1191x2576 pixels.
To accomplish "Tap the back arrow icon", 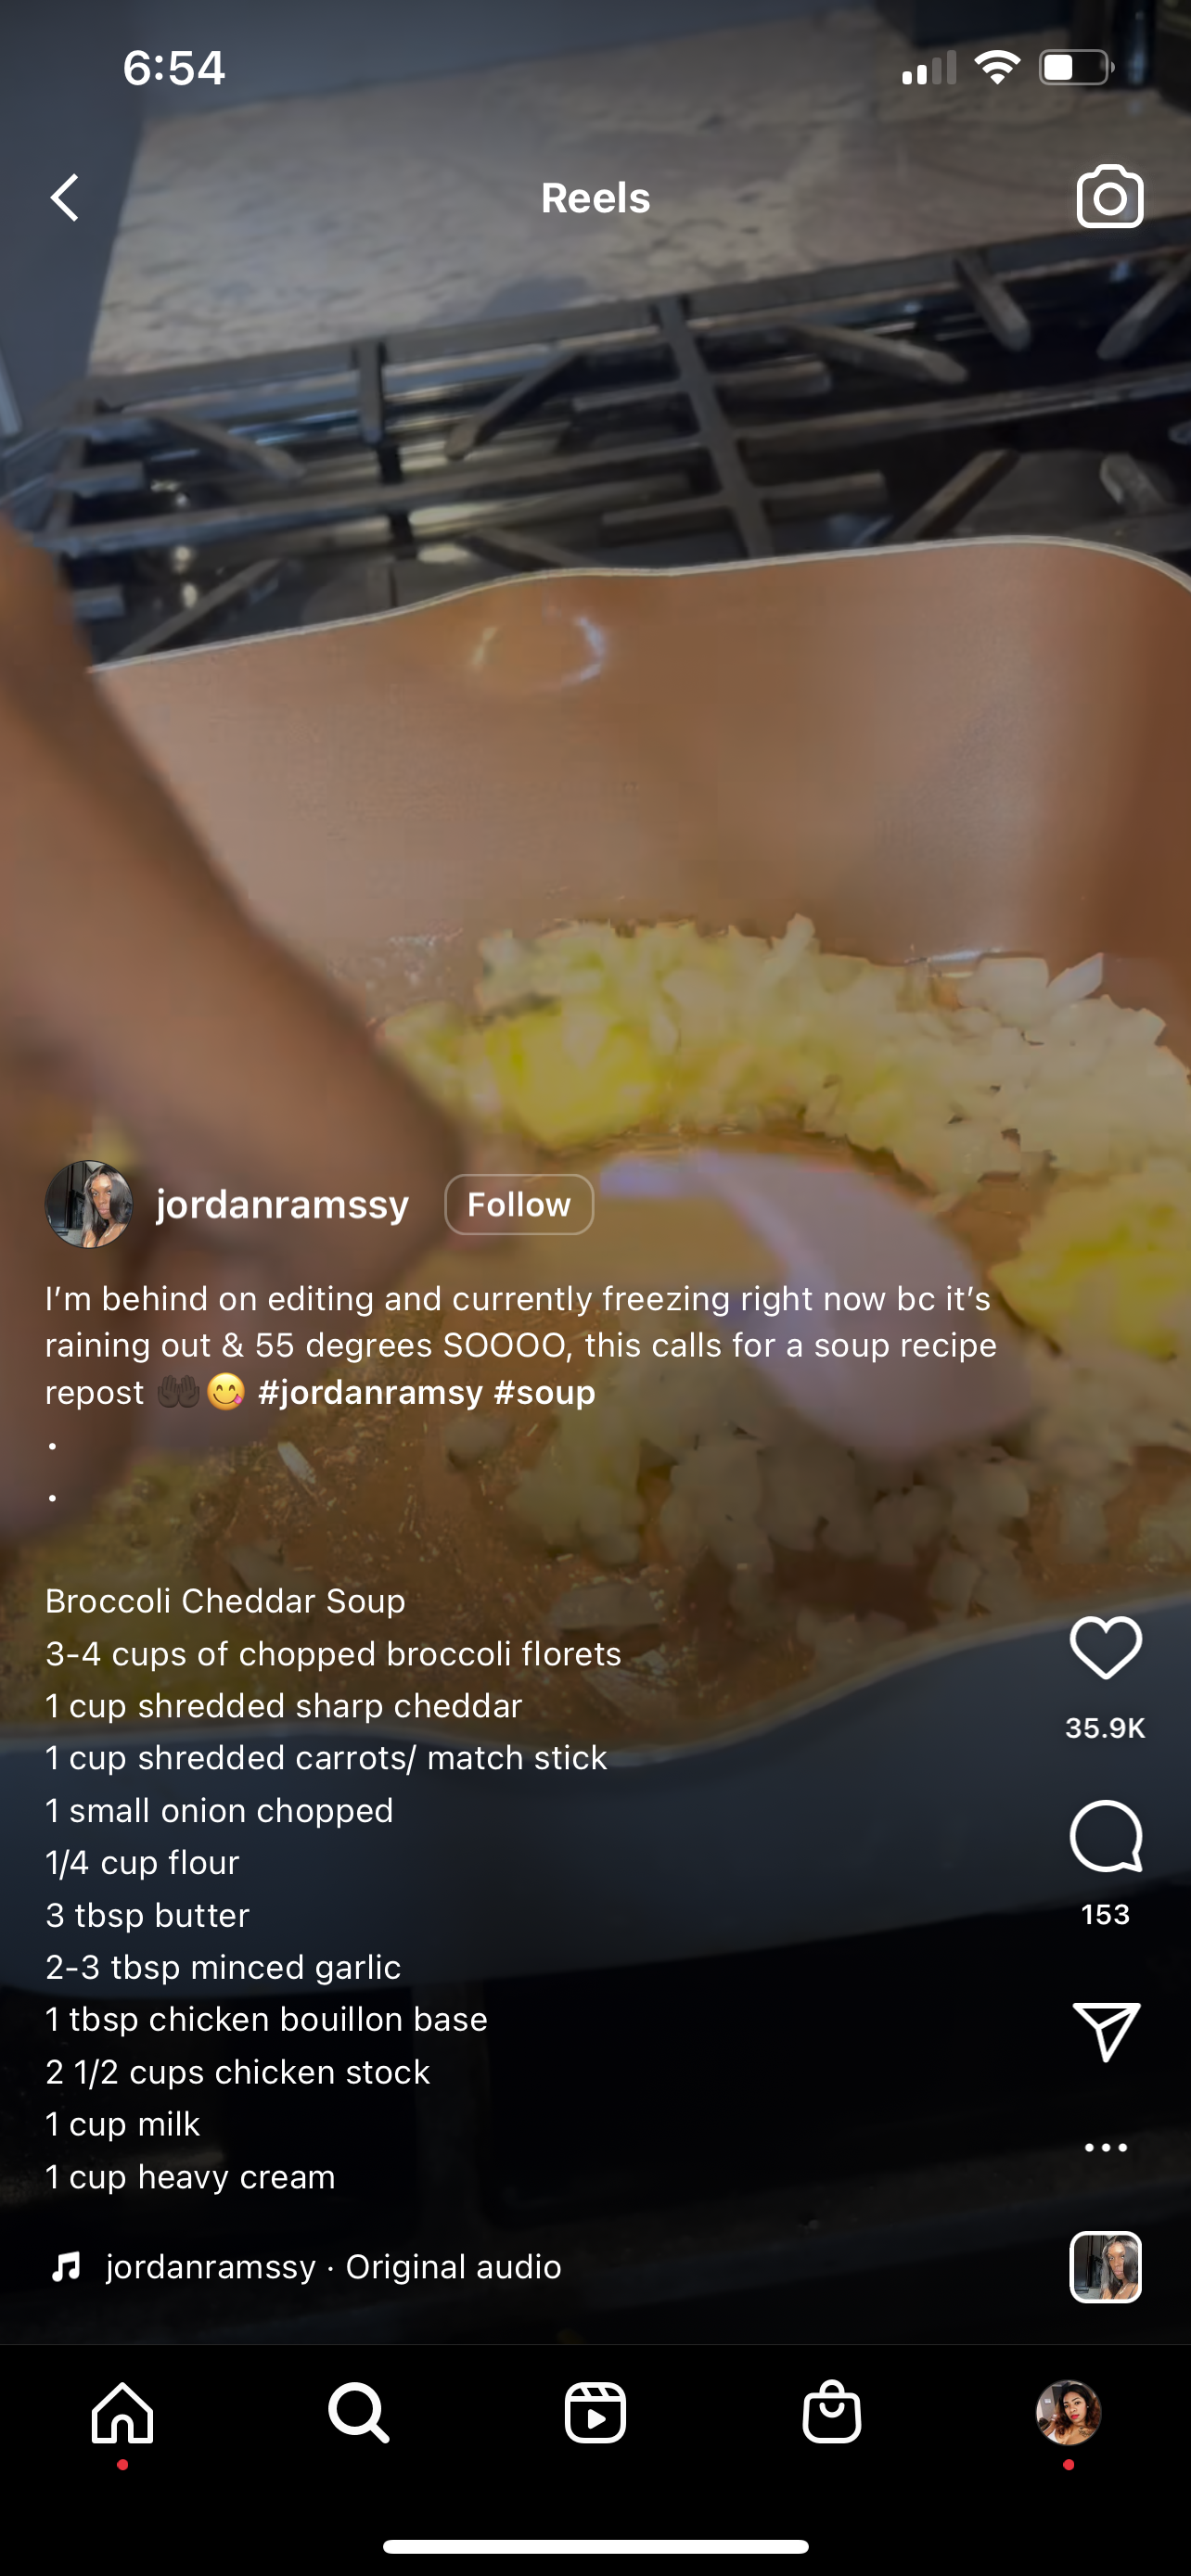I will click(x=66, y=197).
